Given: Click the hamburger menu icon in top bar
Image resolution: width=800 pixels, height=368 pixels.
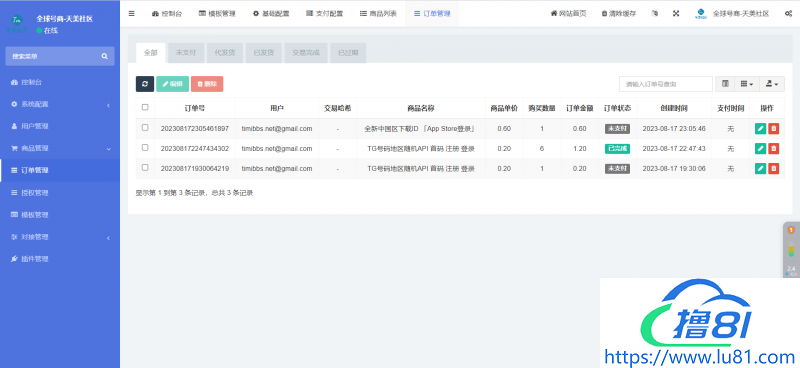Looking at the screenshot, I should coord(132,14).
